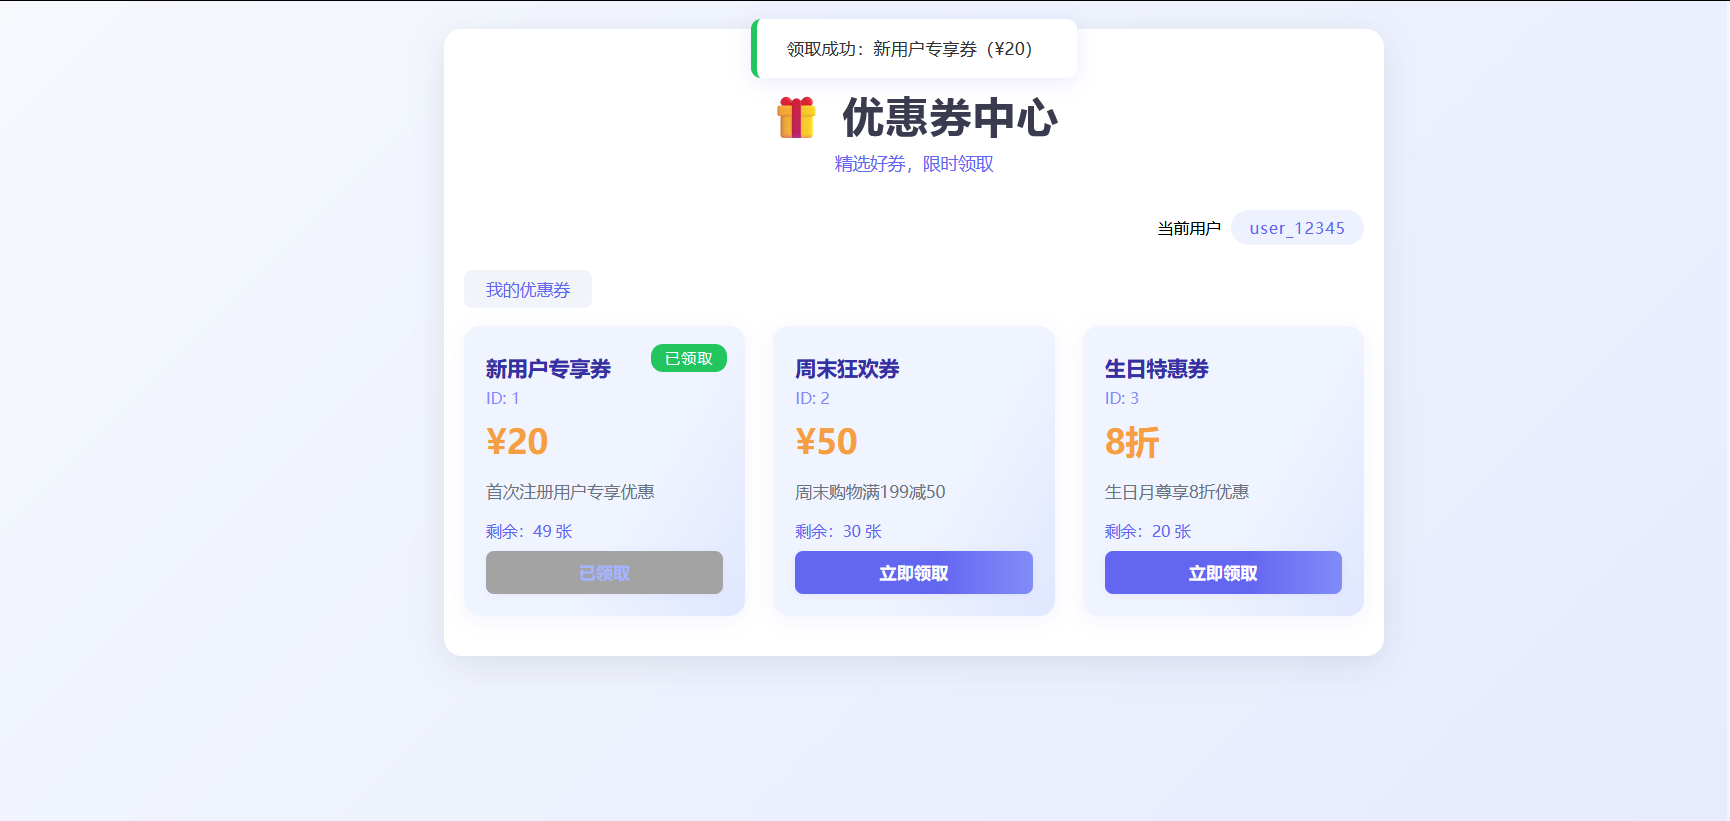Click the text 生日月尊享8折优惠
Image resolution: width=1730 pixels, height=821 pixels.
coord(1177,492)
